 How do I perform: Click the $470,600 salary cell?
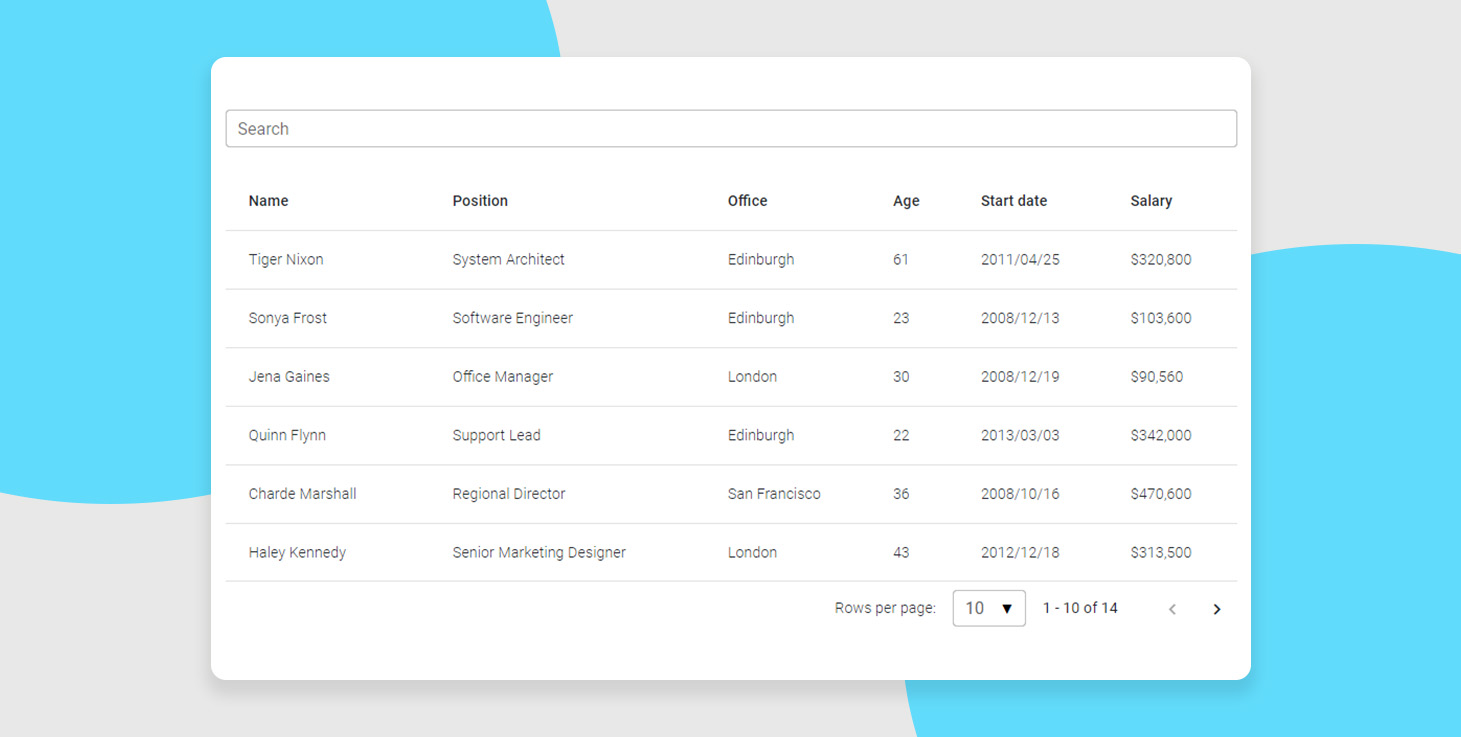point(1160,494)
